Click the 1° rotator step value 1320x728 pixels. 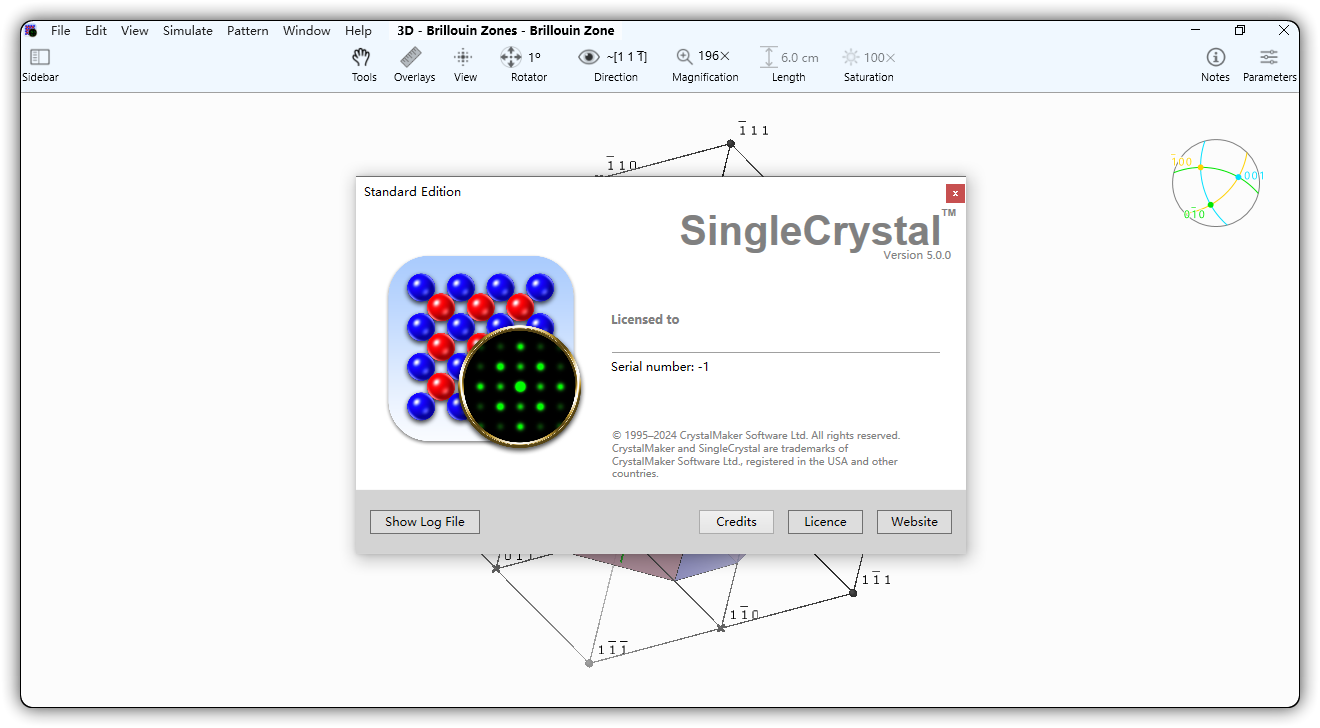pyautogui.click(x=535, y=57)
